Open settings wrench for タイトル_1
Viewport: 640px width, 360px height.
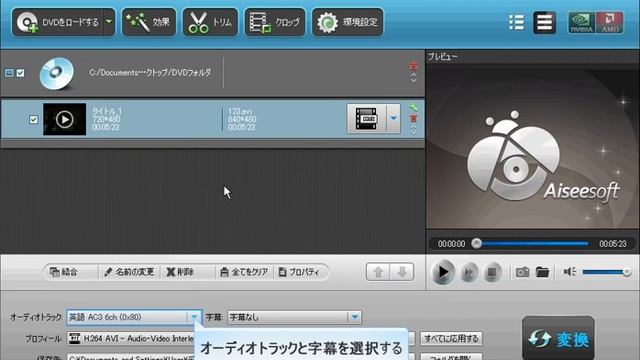(413, 107)
